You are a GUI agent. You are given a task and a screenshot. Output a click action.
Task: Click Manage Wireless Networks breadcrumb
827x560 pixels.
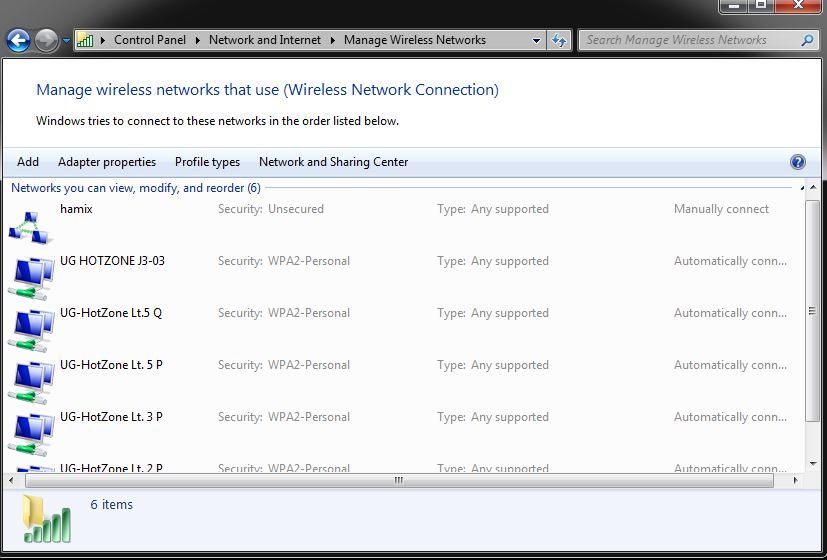(415, 40)
